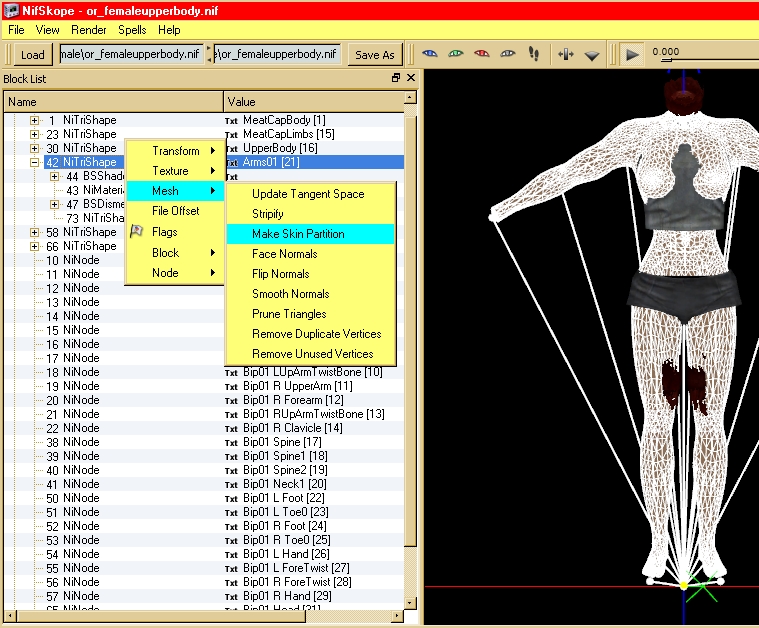This screenshot has width=759, height=628.
Task: Expand block 47 BSDismember child
Action: [x=55, y=204]
